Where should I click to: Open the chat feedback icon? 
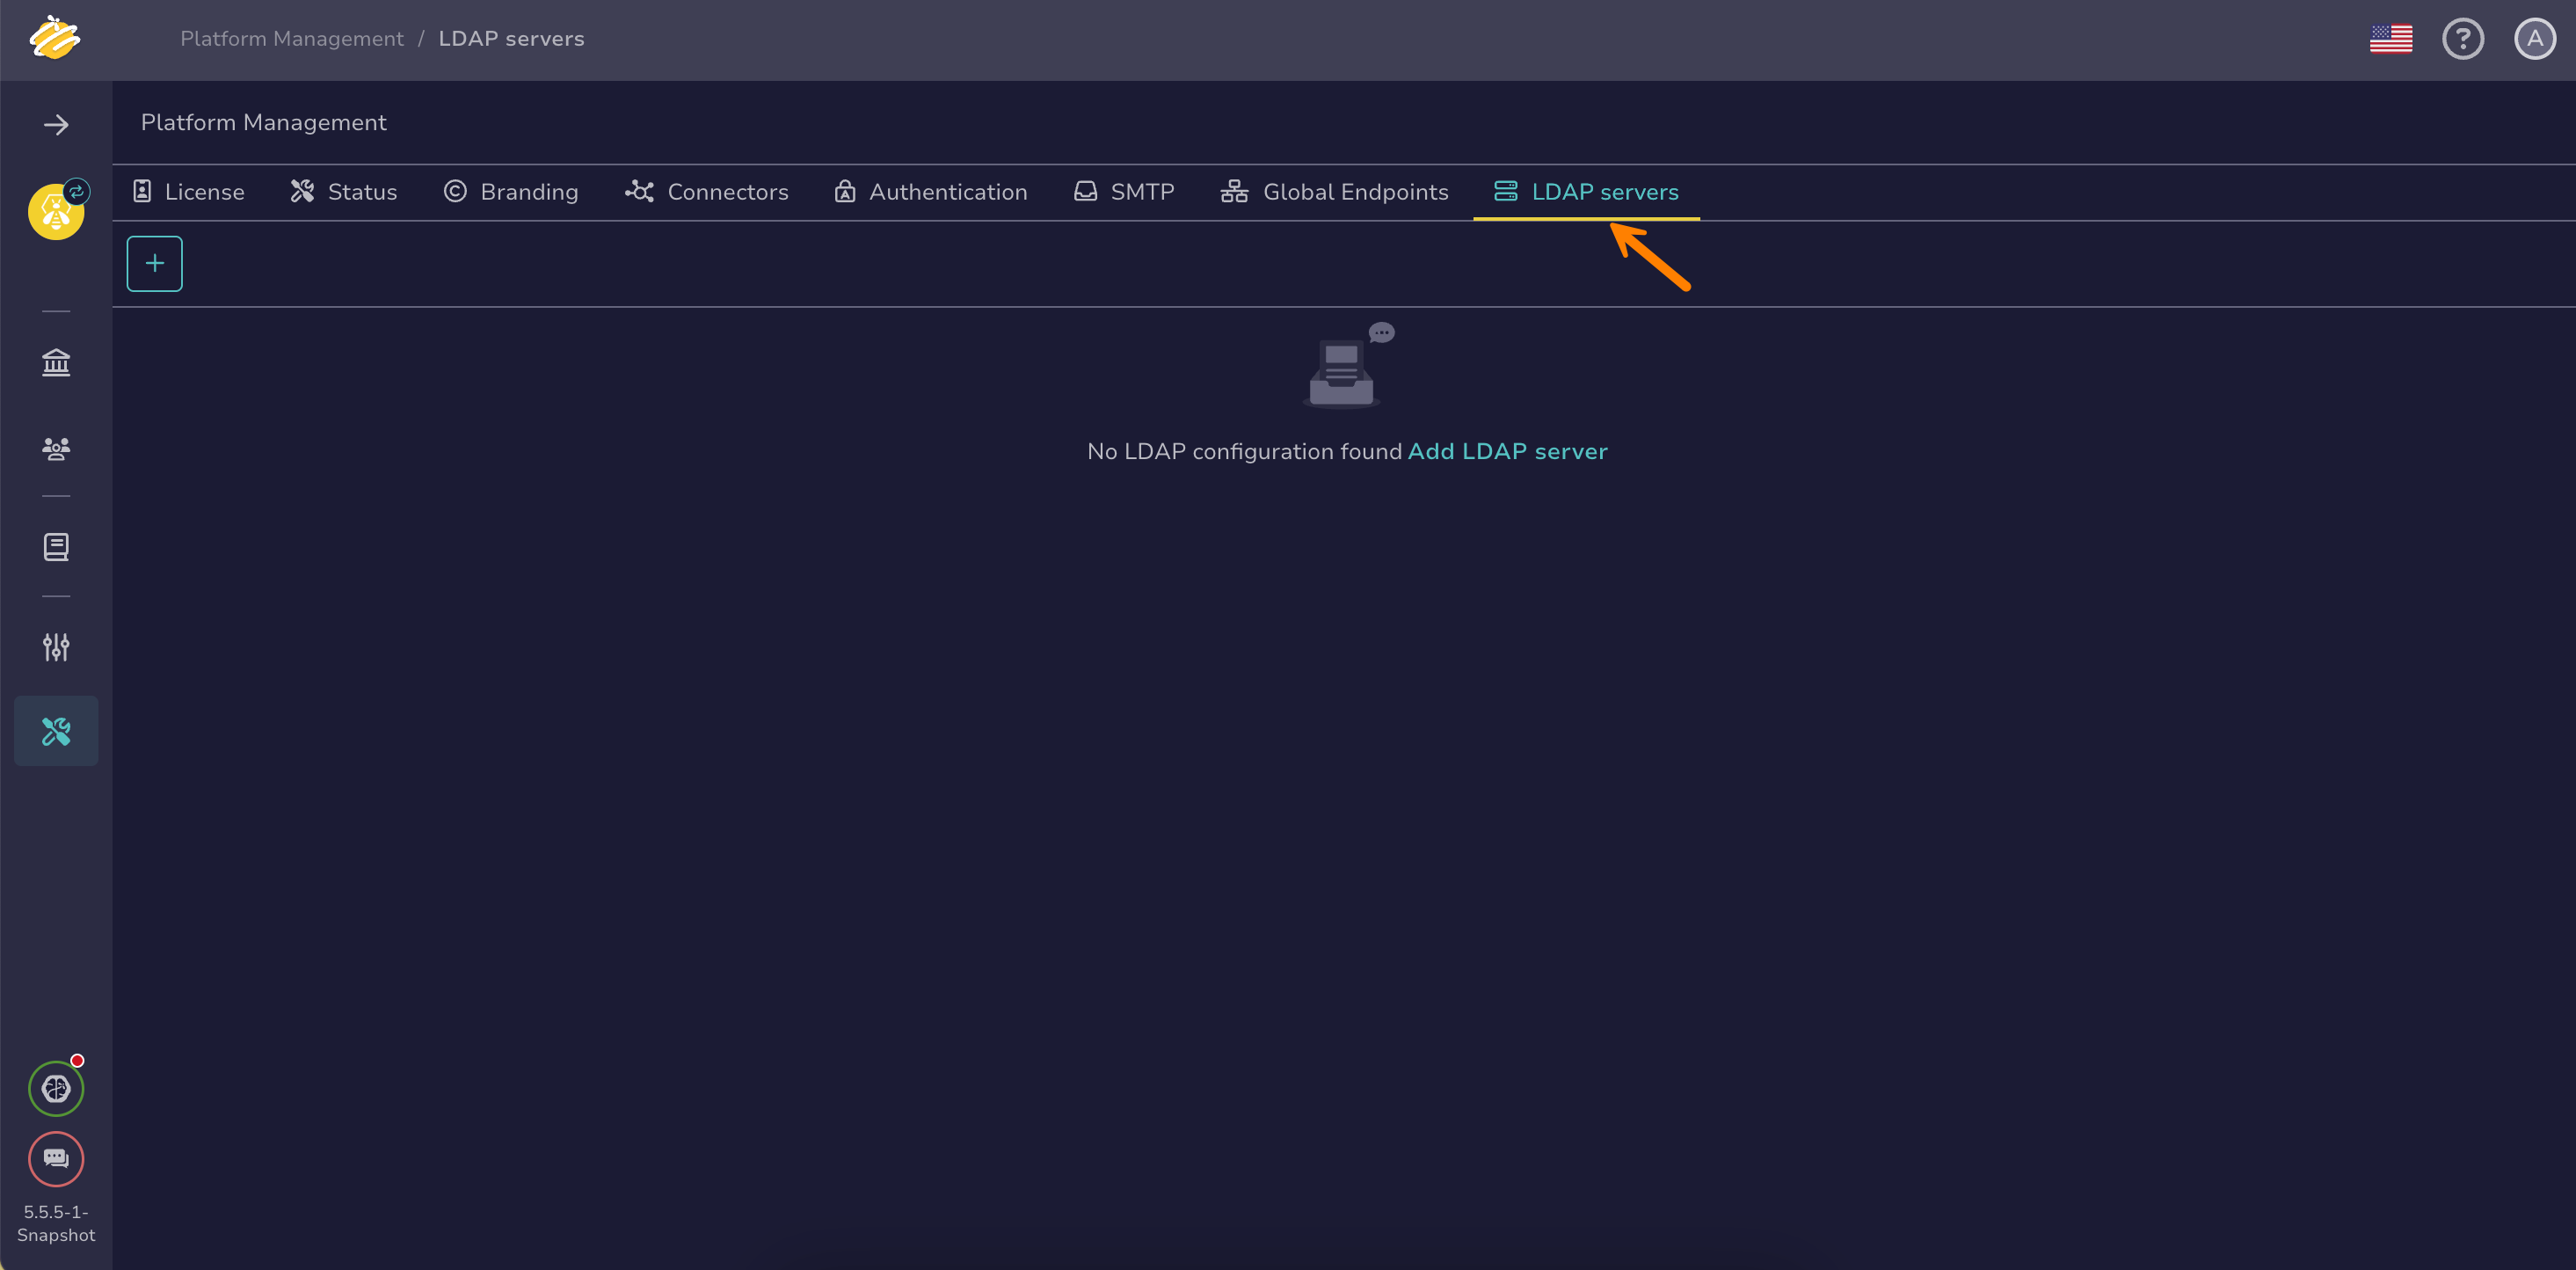pyautogui.click(x=56, y=1159)
